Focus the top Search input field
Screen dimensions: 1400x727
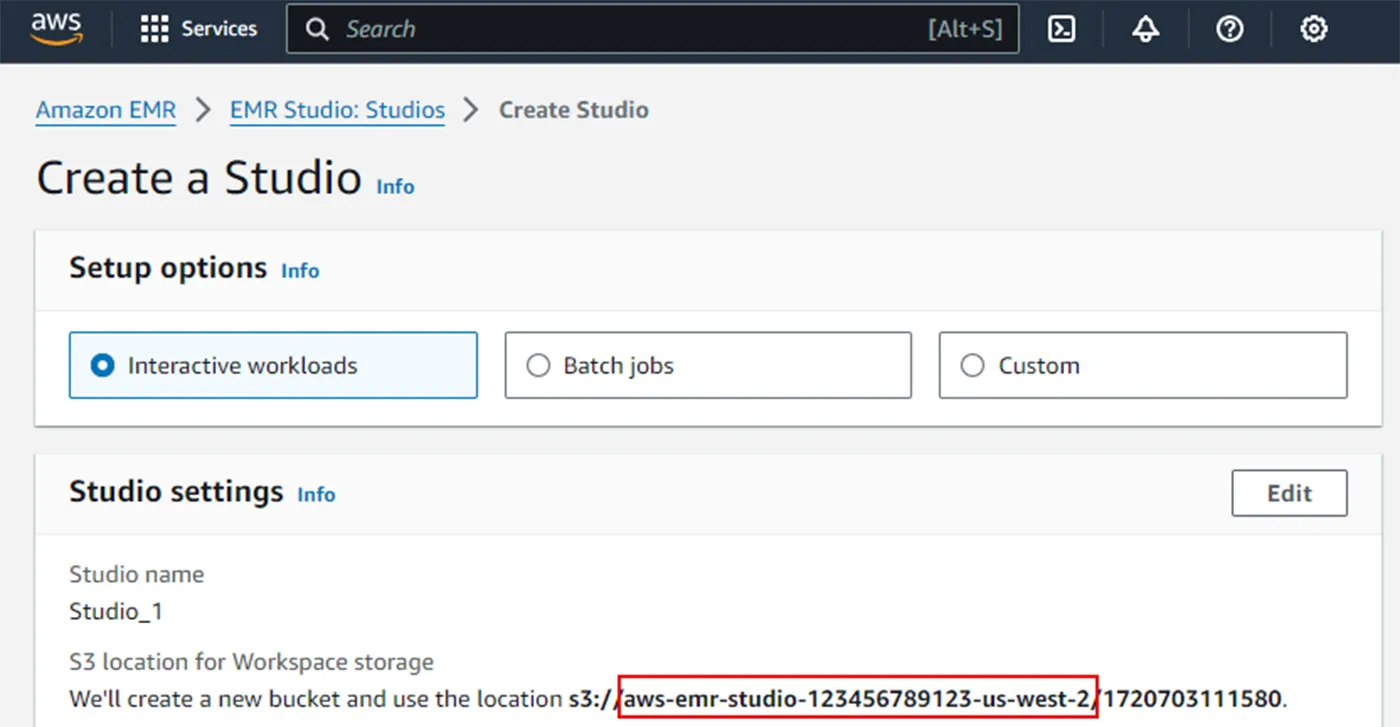point(652,29)
